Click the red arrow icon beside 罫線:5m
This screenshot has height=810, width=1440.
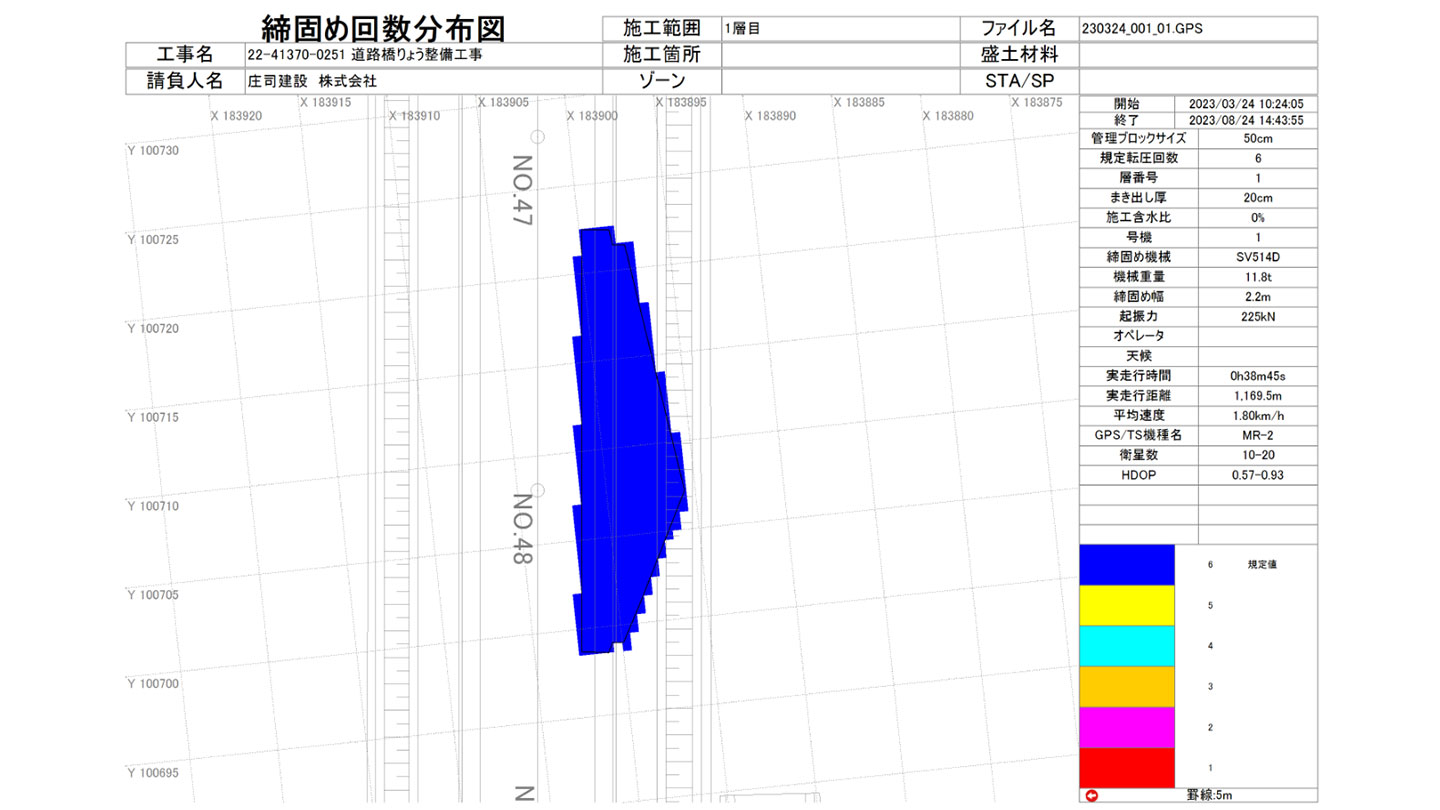click(x=1091, y=796)
